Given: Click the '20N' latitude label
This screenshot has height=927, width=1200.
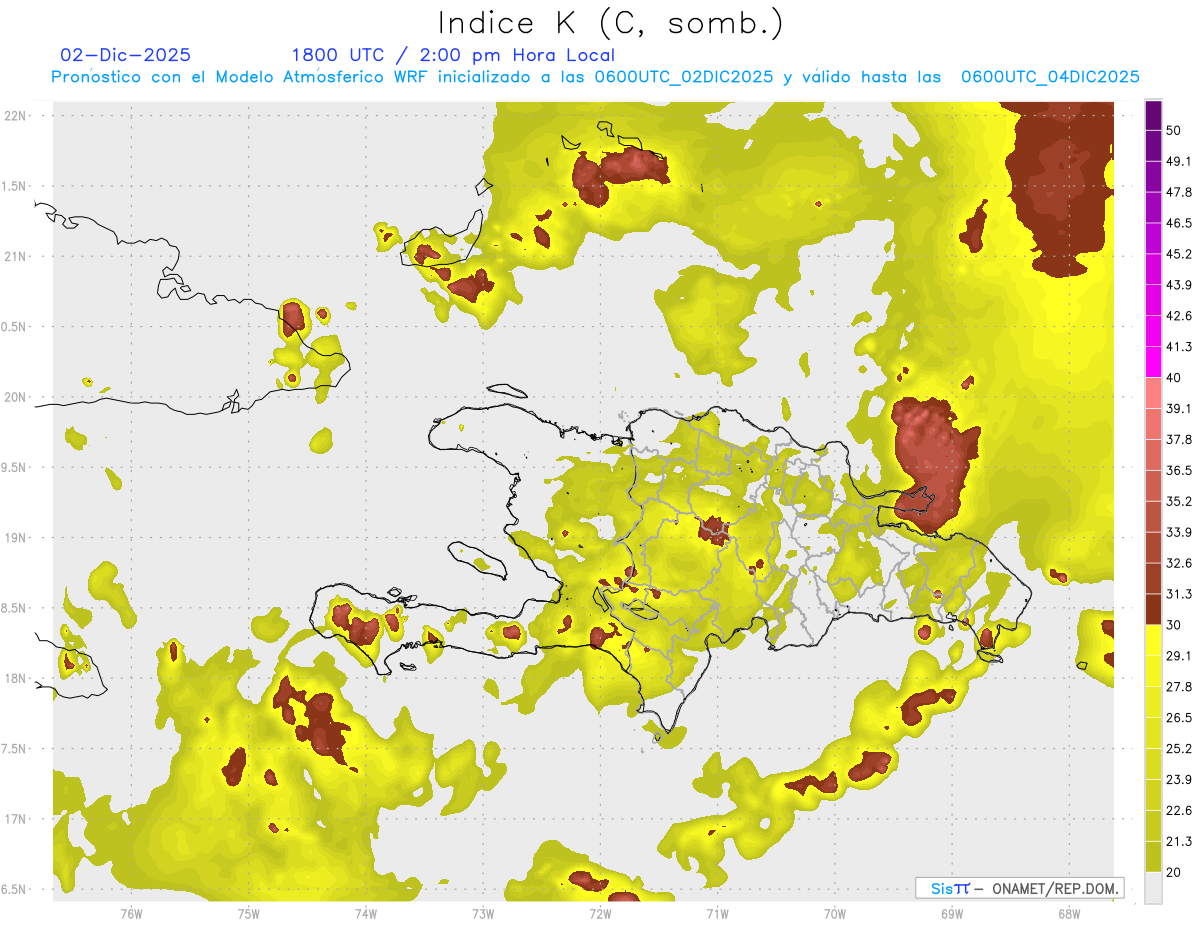Looking at the screenshot, I should click(15, 397).
